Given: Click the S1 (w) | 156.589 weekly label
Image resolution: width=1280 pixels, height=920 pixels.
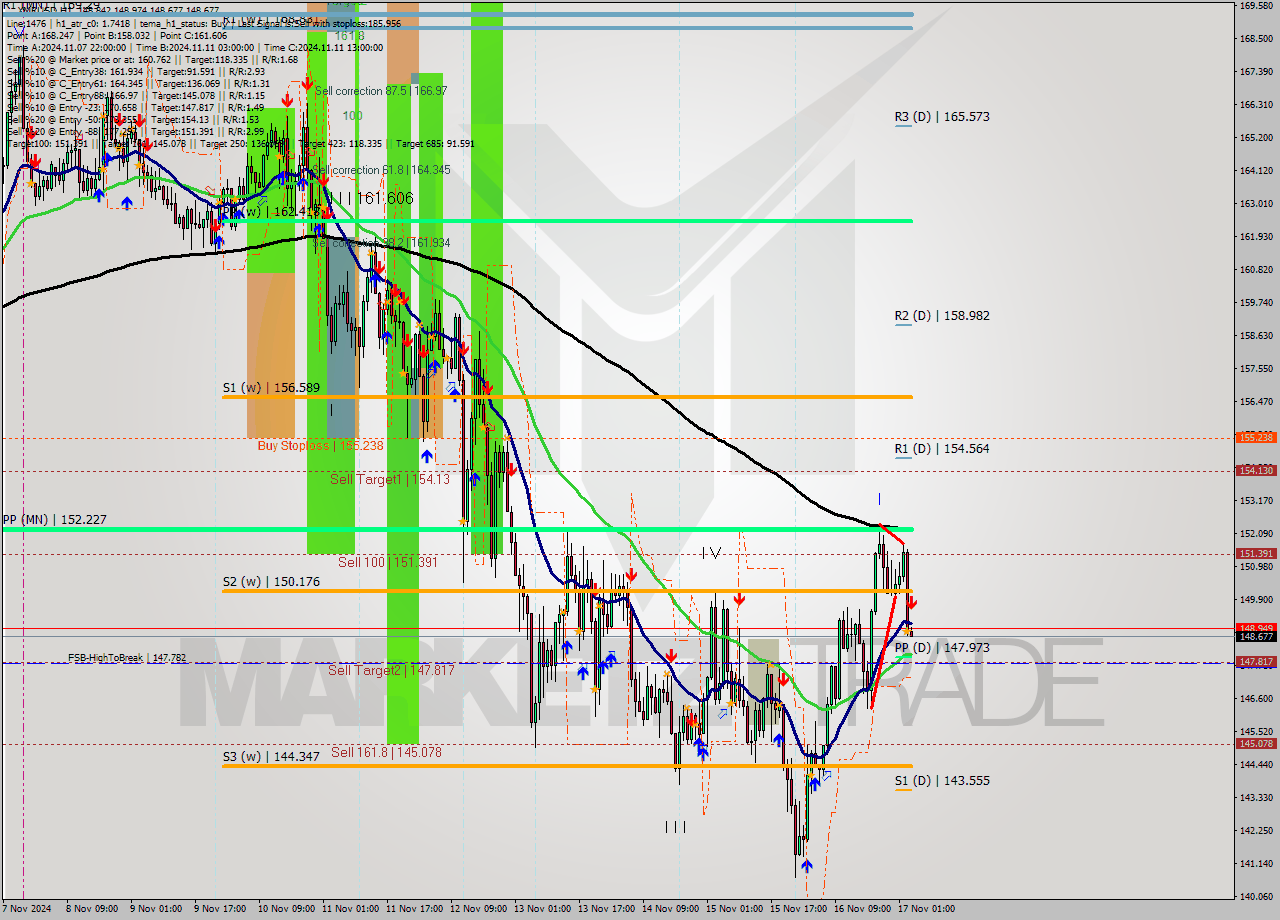Looking at the screenshot, I should 271,388.
